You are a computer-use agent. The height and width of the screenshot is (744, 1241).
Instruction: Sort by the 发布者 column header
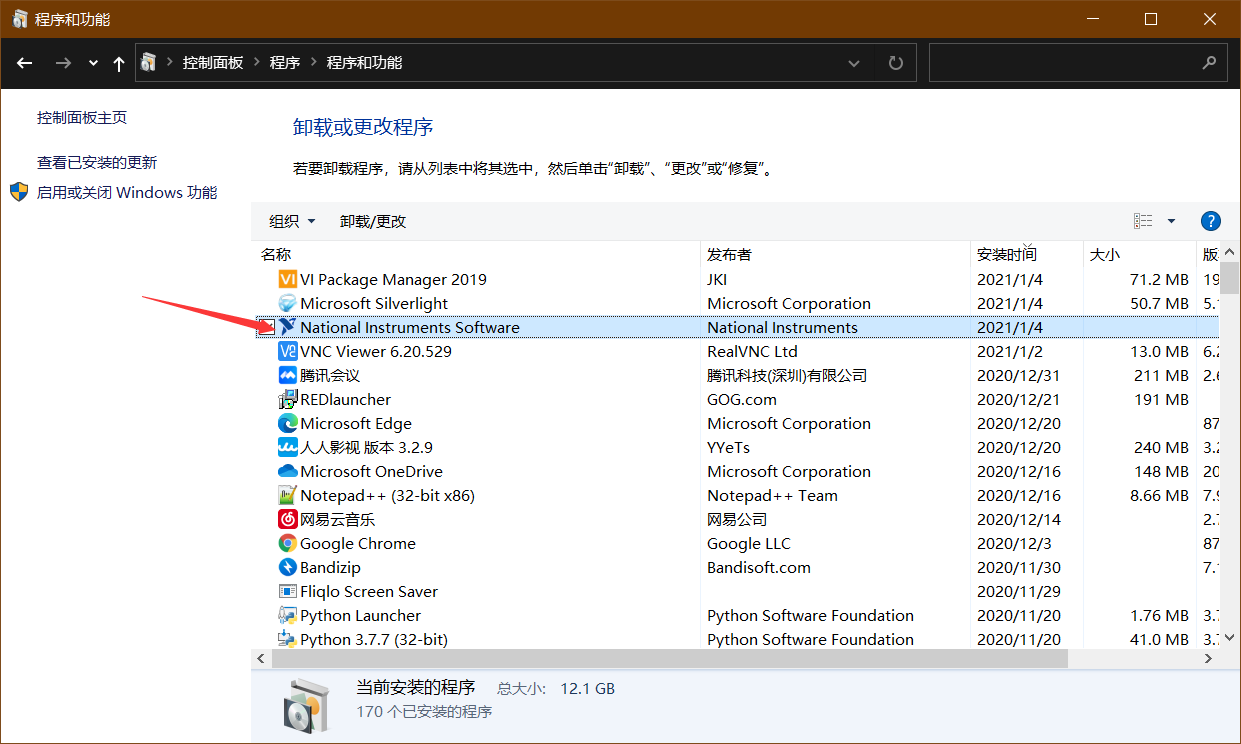click(836, 255)
